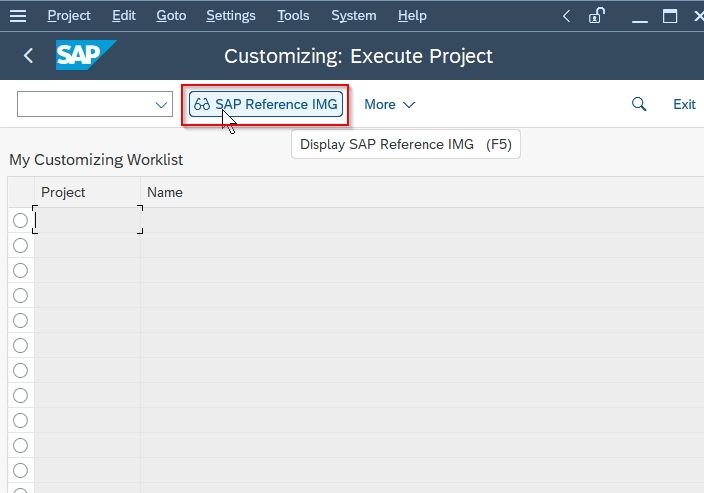
Task: Select the second worklist row radio button
Action: tap(20, 246)
